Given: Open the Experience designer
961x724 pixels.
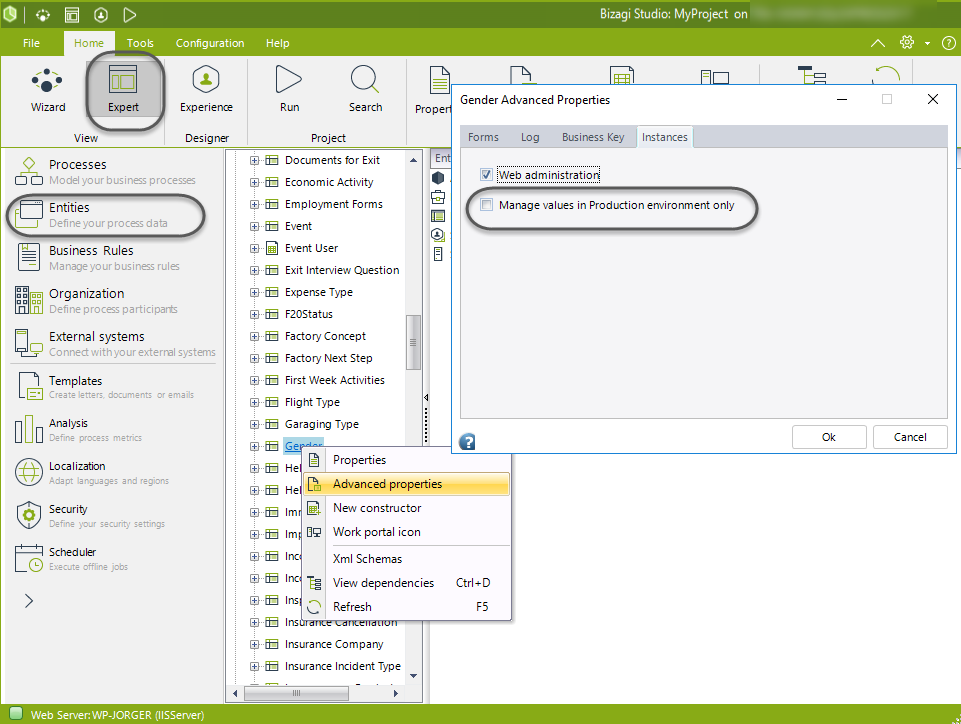Looking at the screenshot, I should coord(206,90).
